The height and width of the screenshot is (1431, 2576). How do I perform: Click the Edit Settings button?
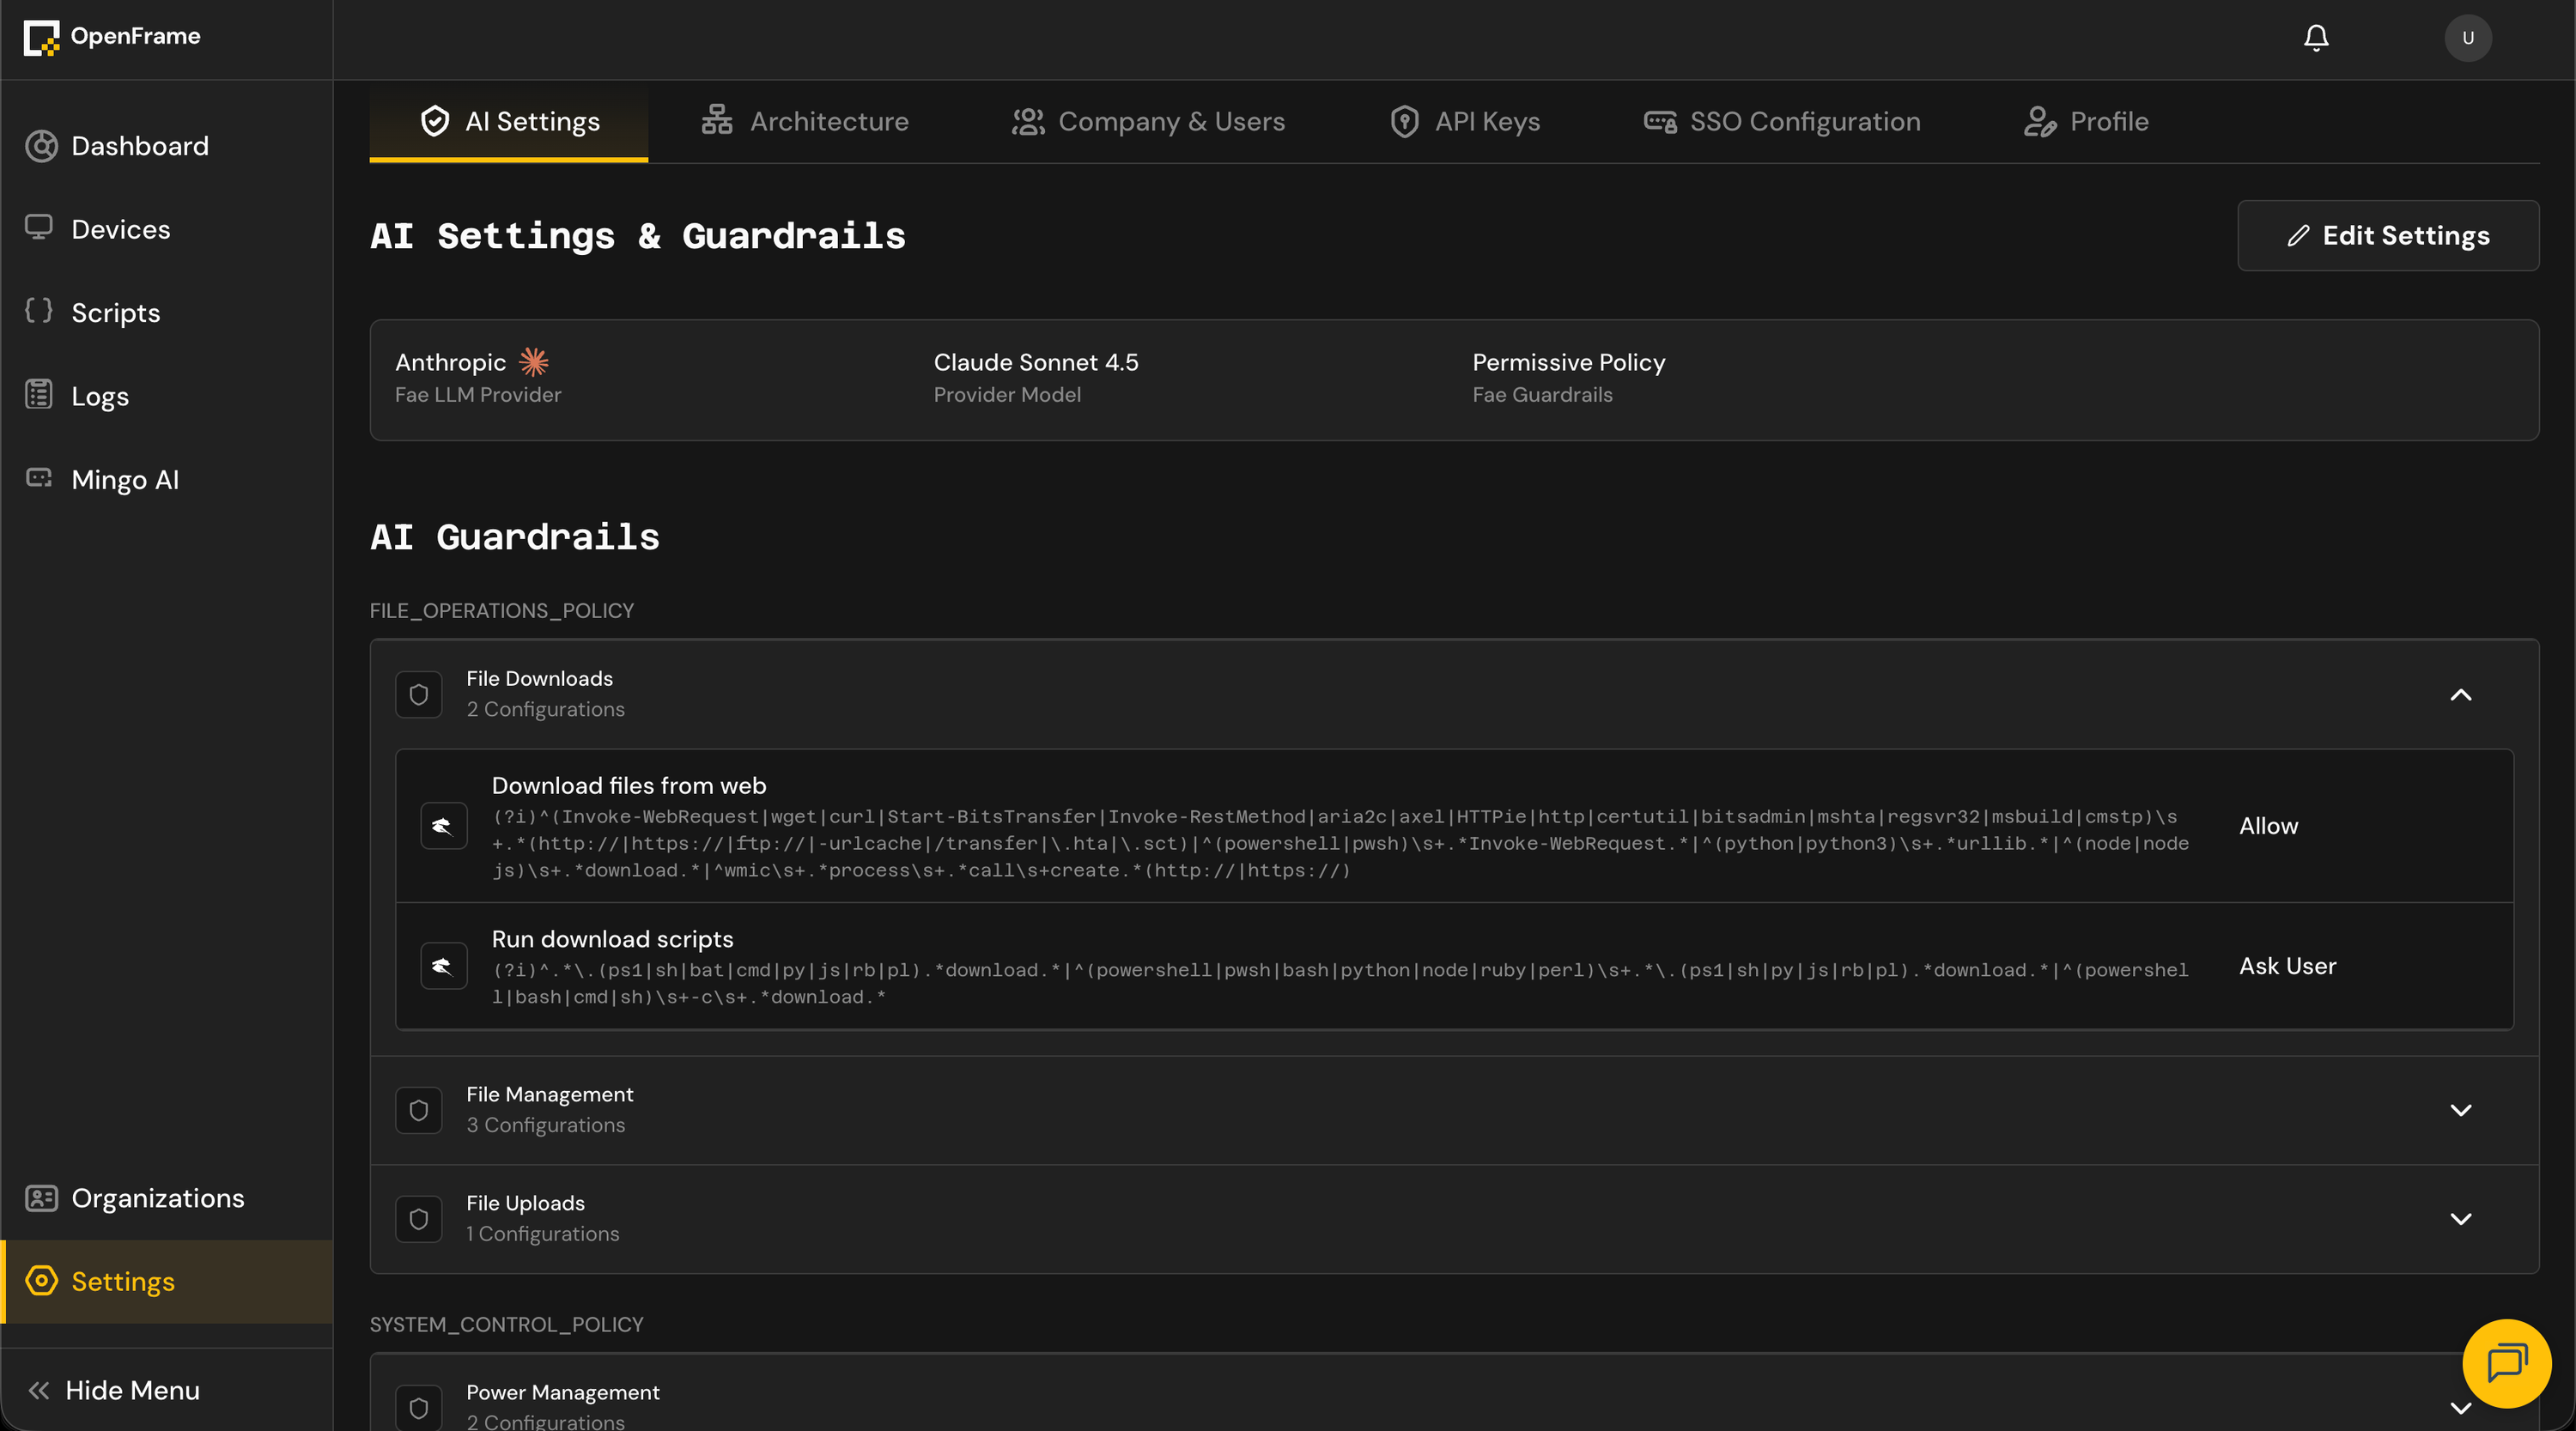click(2388, 236)
